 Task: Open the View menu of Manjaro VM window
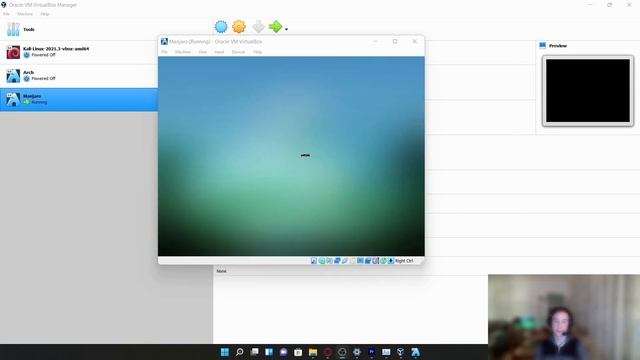203,52
